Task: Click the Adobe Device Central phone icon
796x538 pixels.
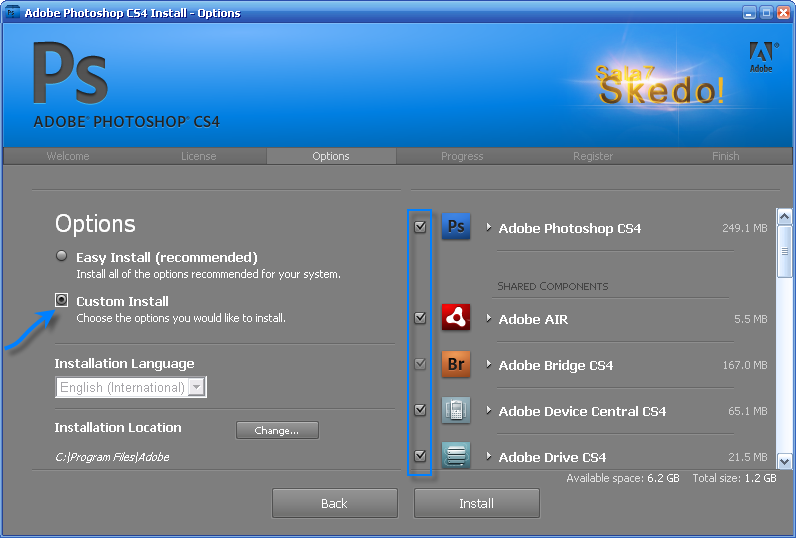Action: tap(456, 410)
